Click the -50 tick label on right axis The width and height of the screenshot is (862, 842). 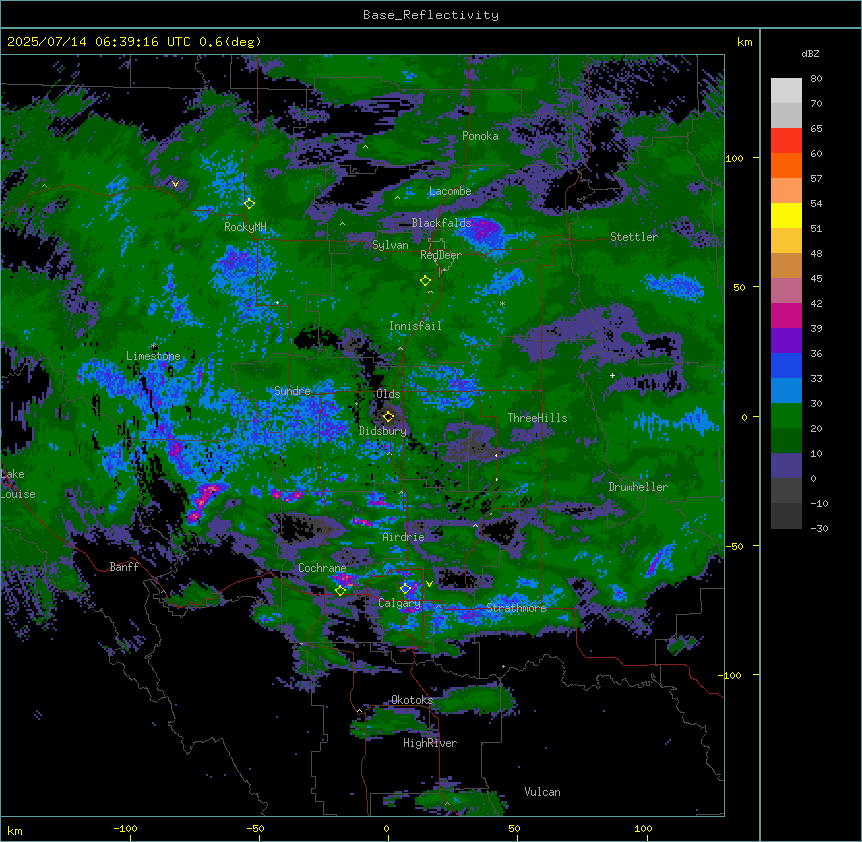[x=734, y=546]
